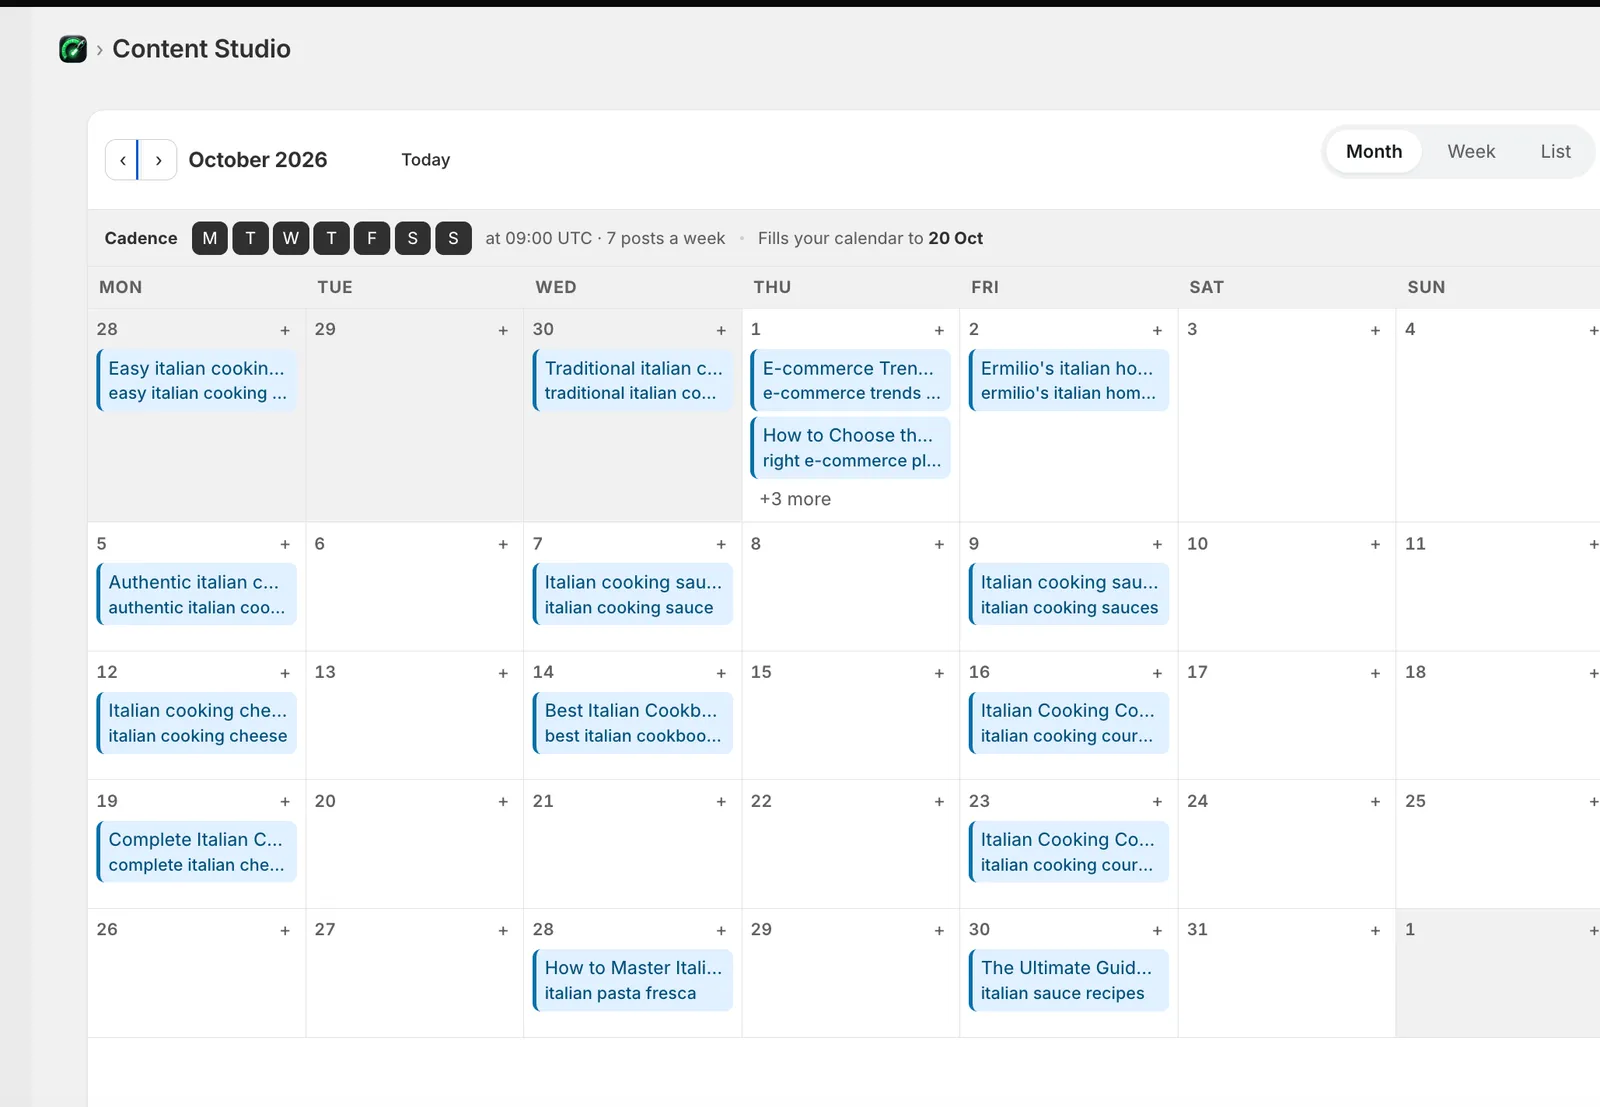Viewport: 1600px width, 1107px height.
Task: Toggle Tuesday cadence day button
Action: coord(250,238)
